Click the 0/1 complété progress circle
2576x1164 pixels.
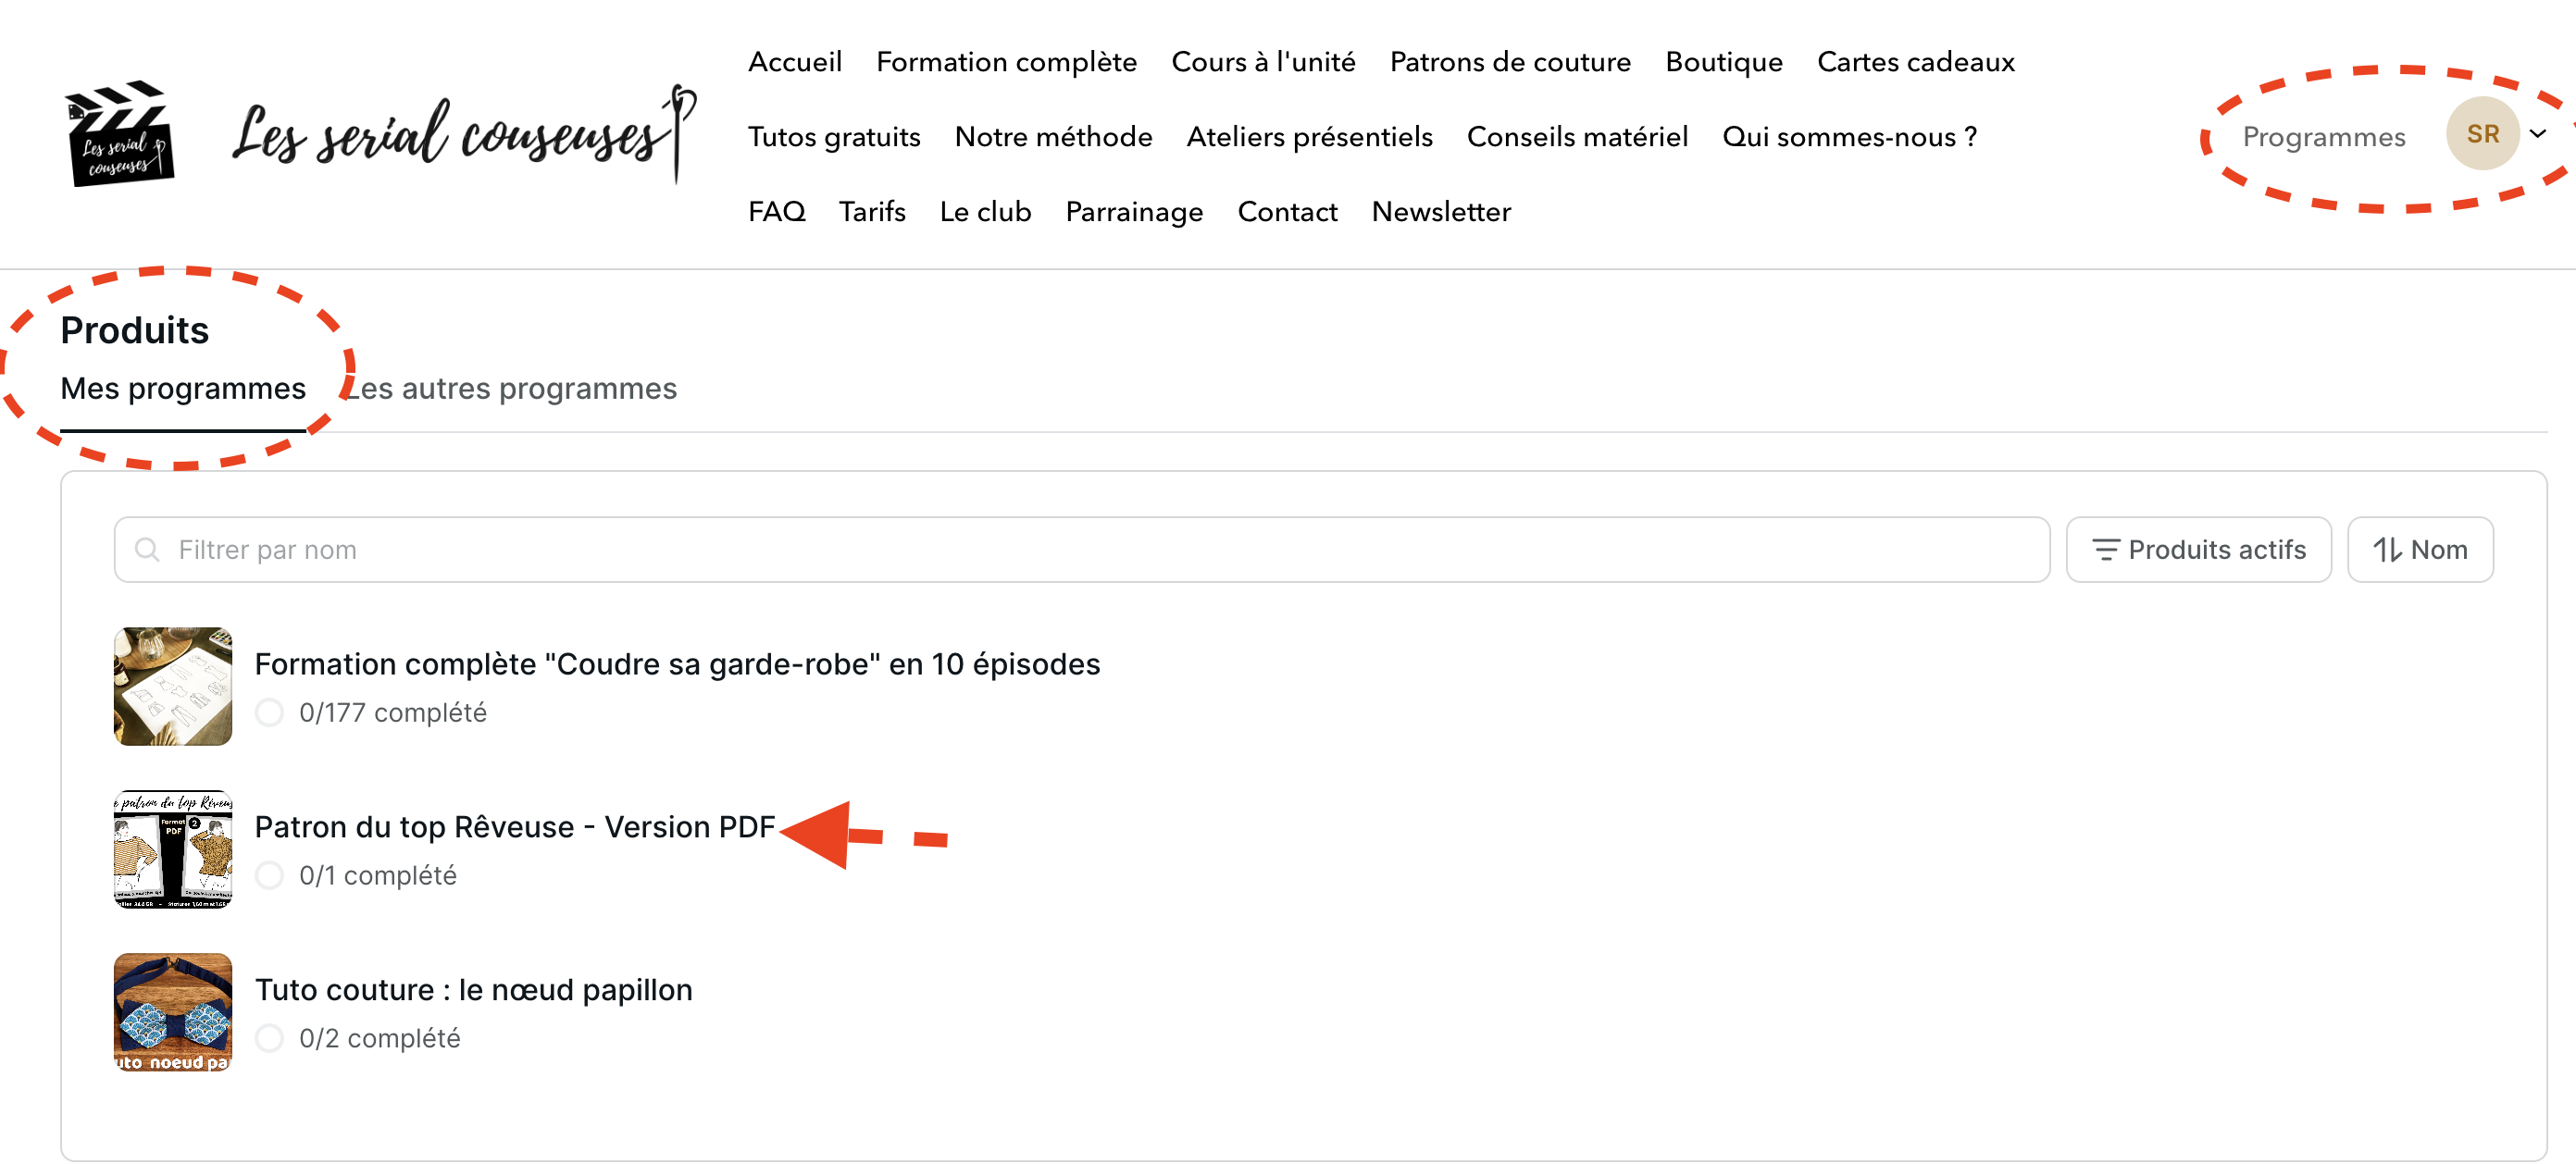[269, 875]
